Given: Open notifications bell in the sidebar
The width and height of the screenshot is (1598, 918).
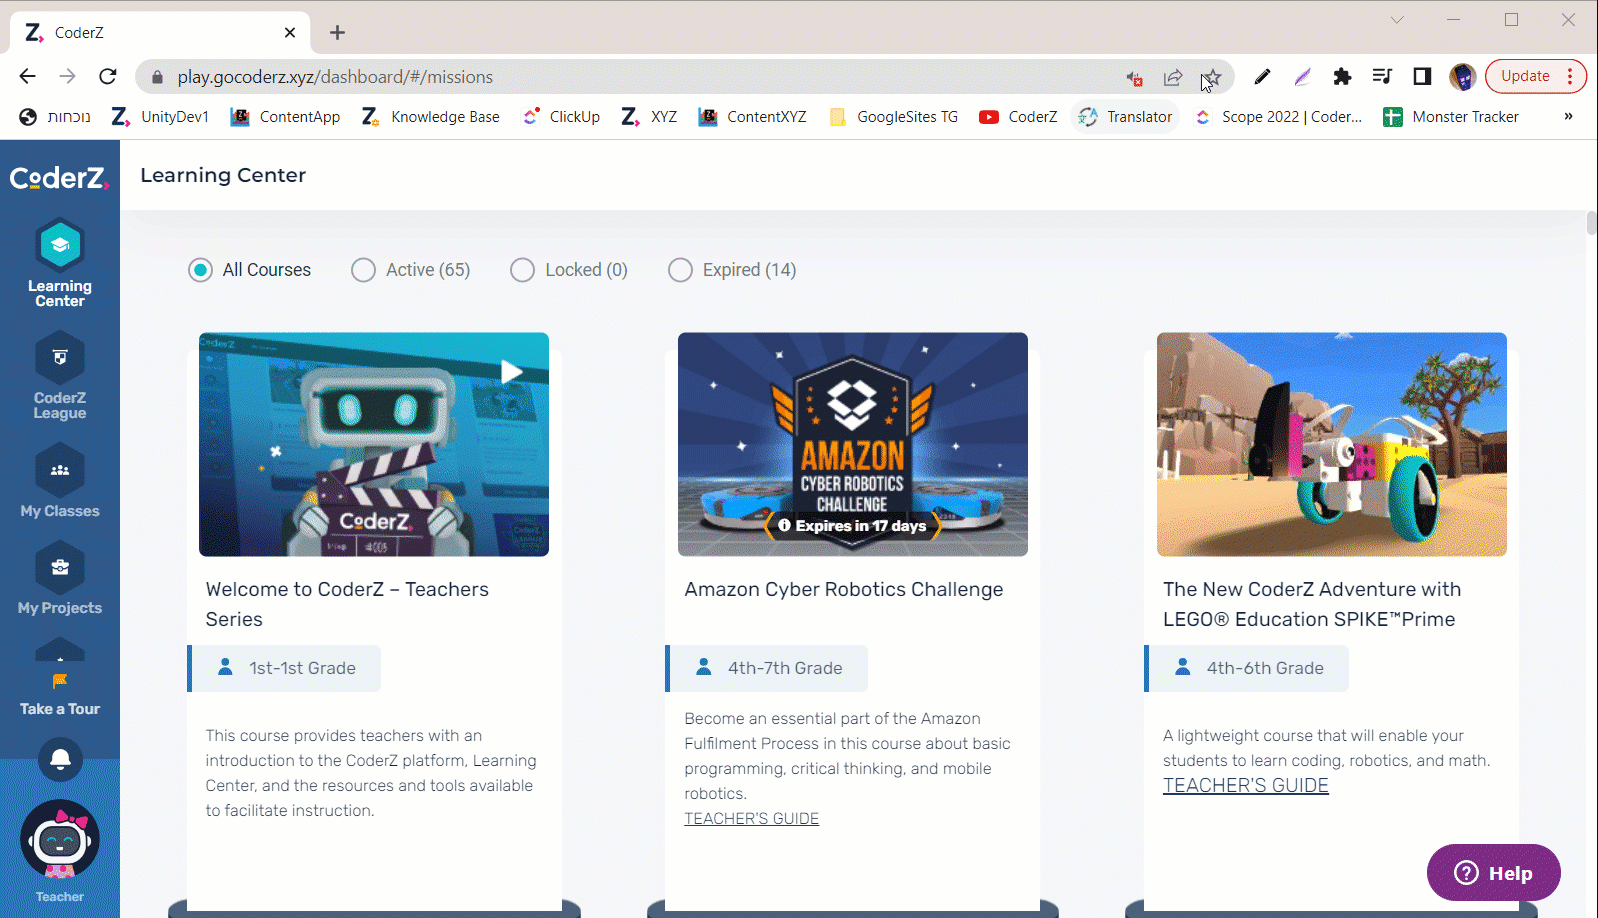Looking at the screenshot, I should (x=60, y=759).
